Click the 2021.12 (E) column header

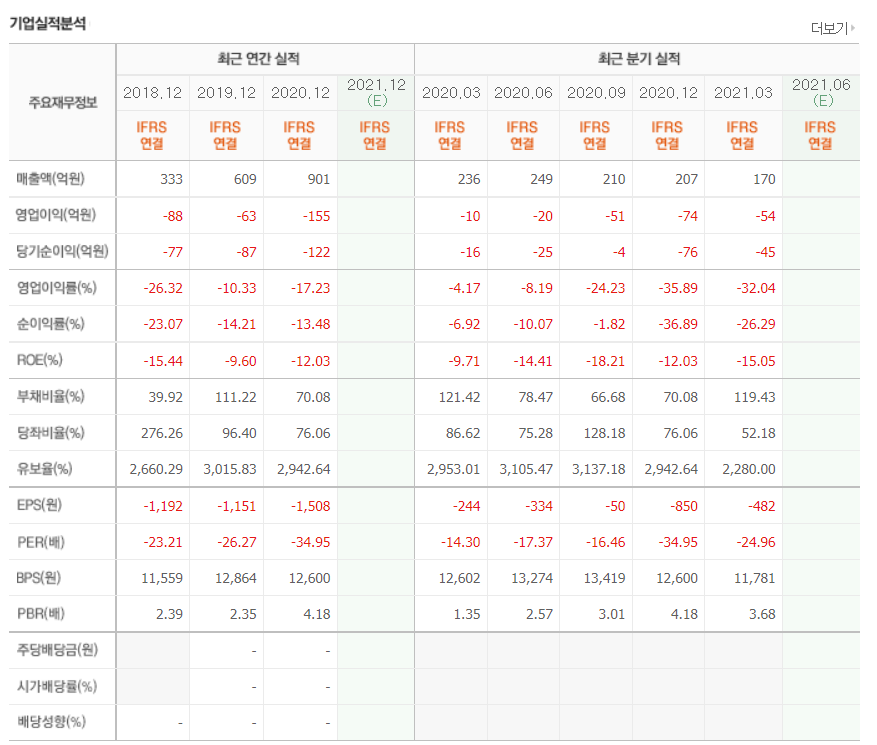[376, 92]
